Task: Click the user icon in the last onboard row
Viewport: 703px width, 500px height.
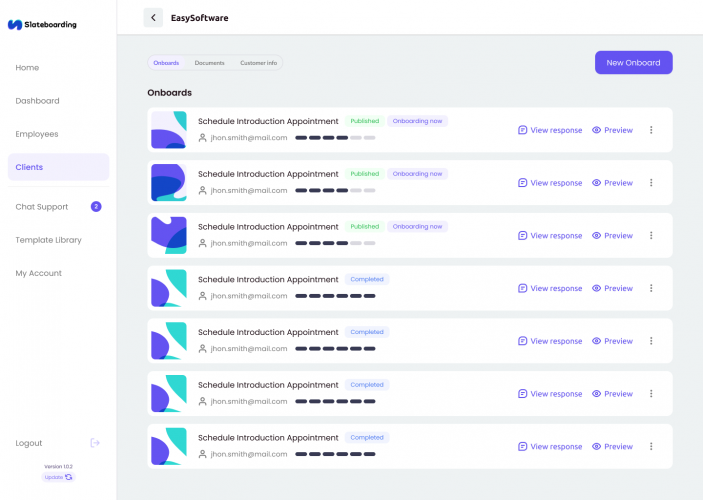Action: (203, 454)
